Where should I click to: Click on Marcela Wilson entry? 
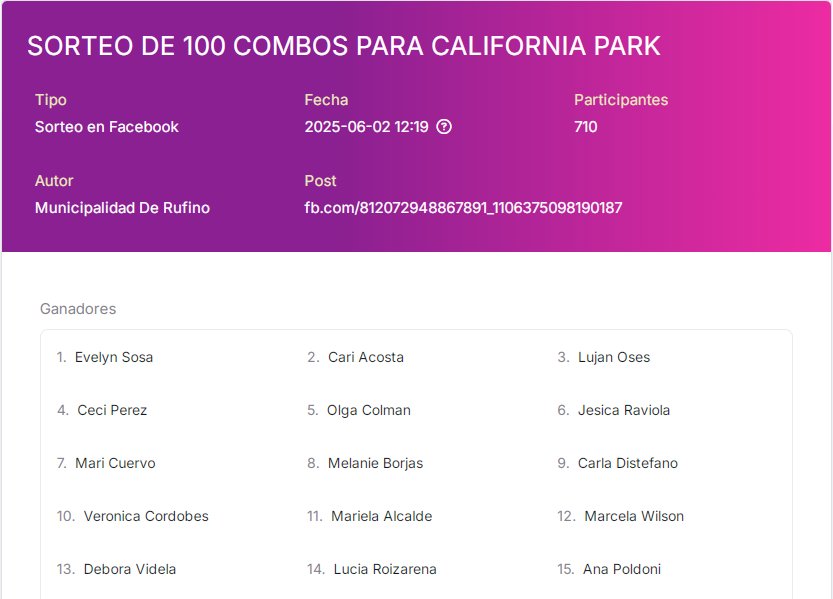(x=634, y=516)
